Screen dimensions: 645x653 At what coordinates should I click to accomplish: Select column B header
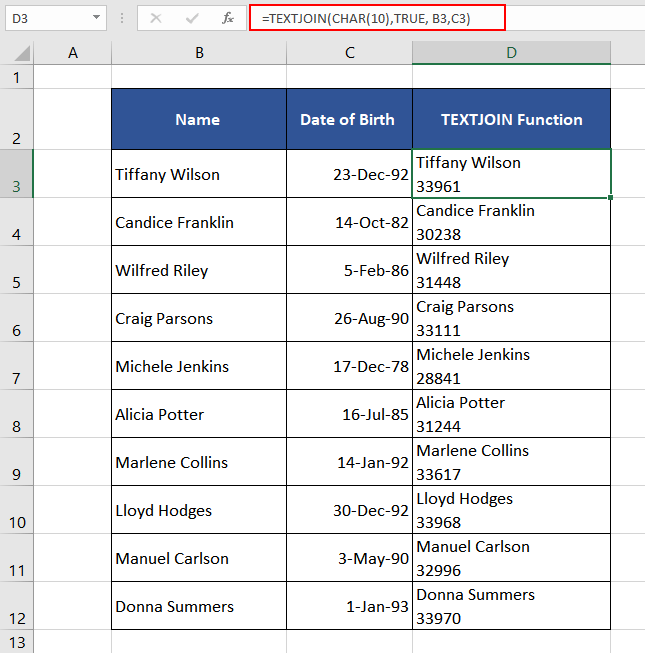(199, 53)
